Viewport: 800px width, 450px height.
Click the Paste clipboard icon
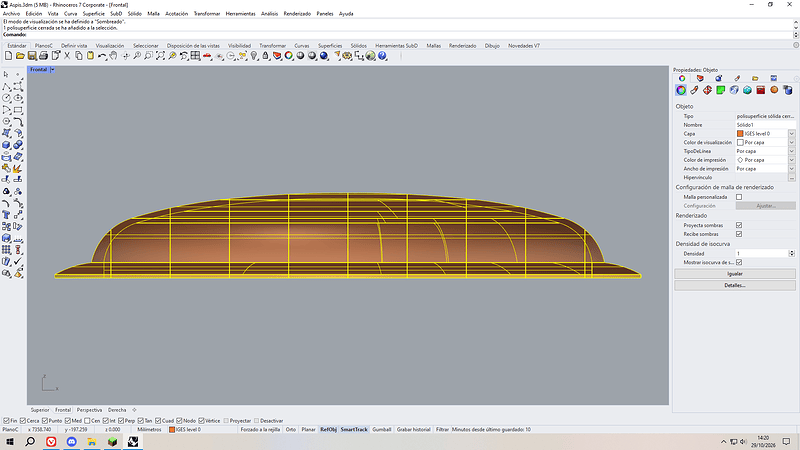[x=90, y=56]
